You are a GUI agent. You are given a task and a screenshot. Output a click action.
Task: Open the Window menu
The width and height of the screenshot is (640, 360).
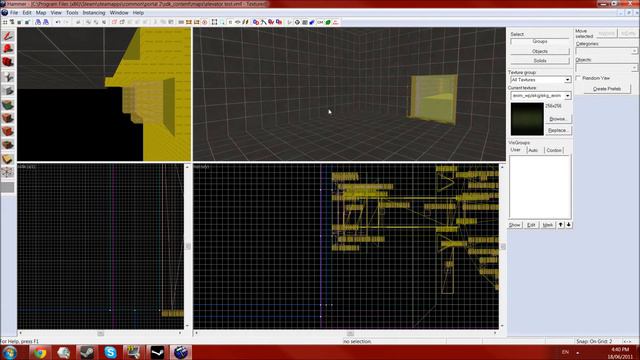119,13
